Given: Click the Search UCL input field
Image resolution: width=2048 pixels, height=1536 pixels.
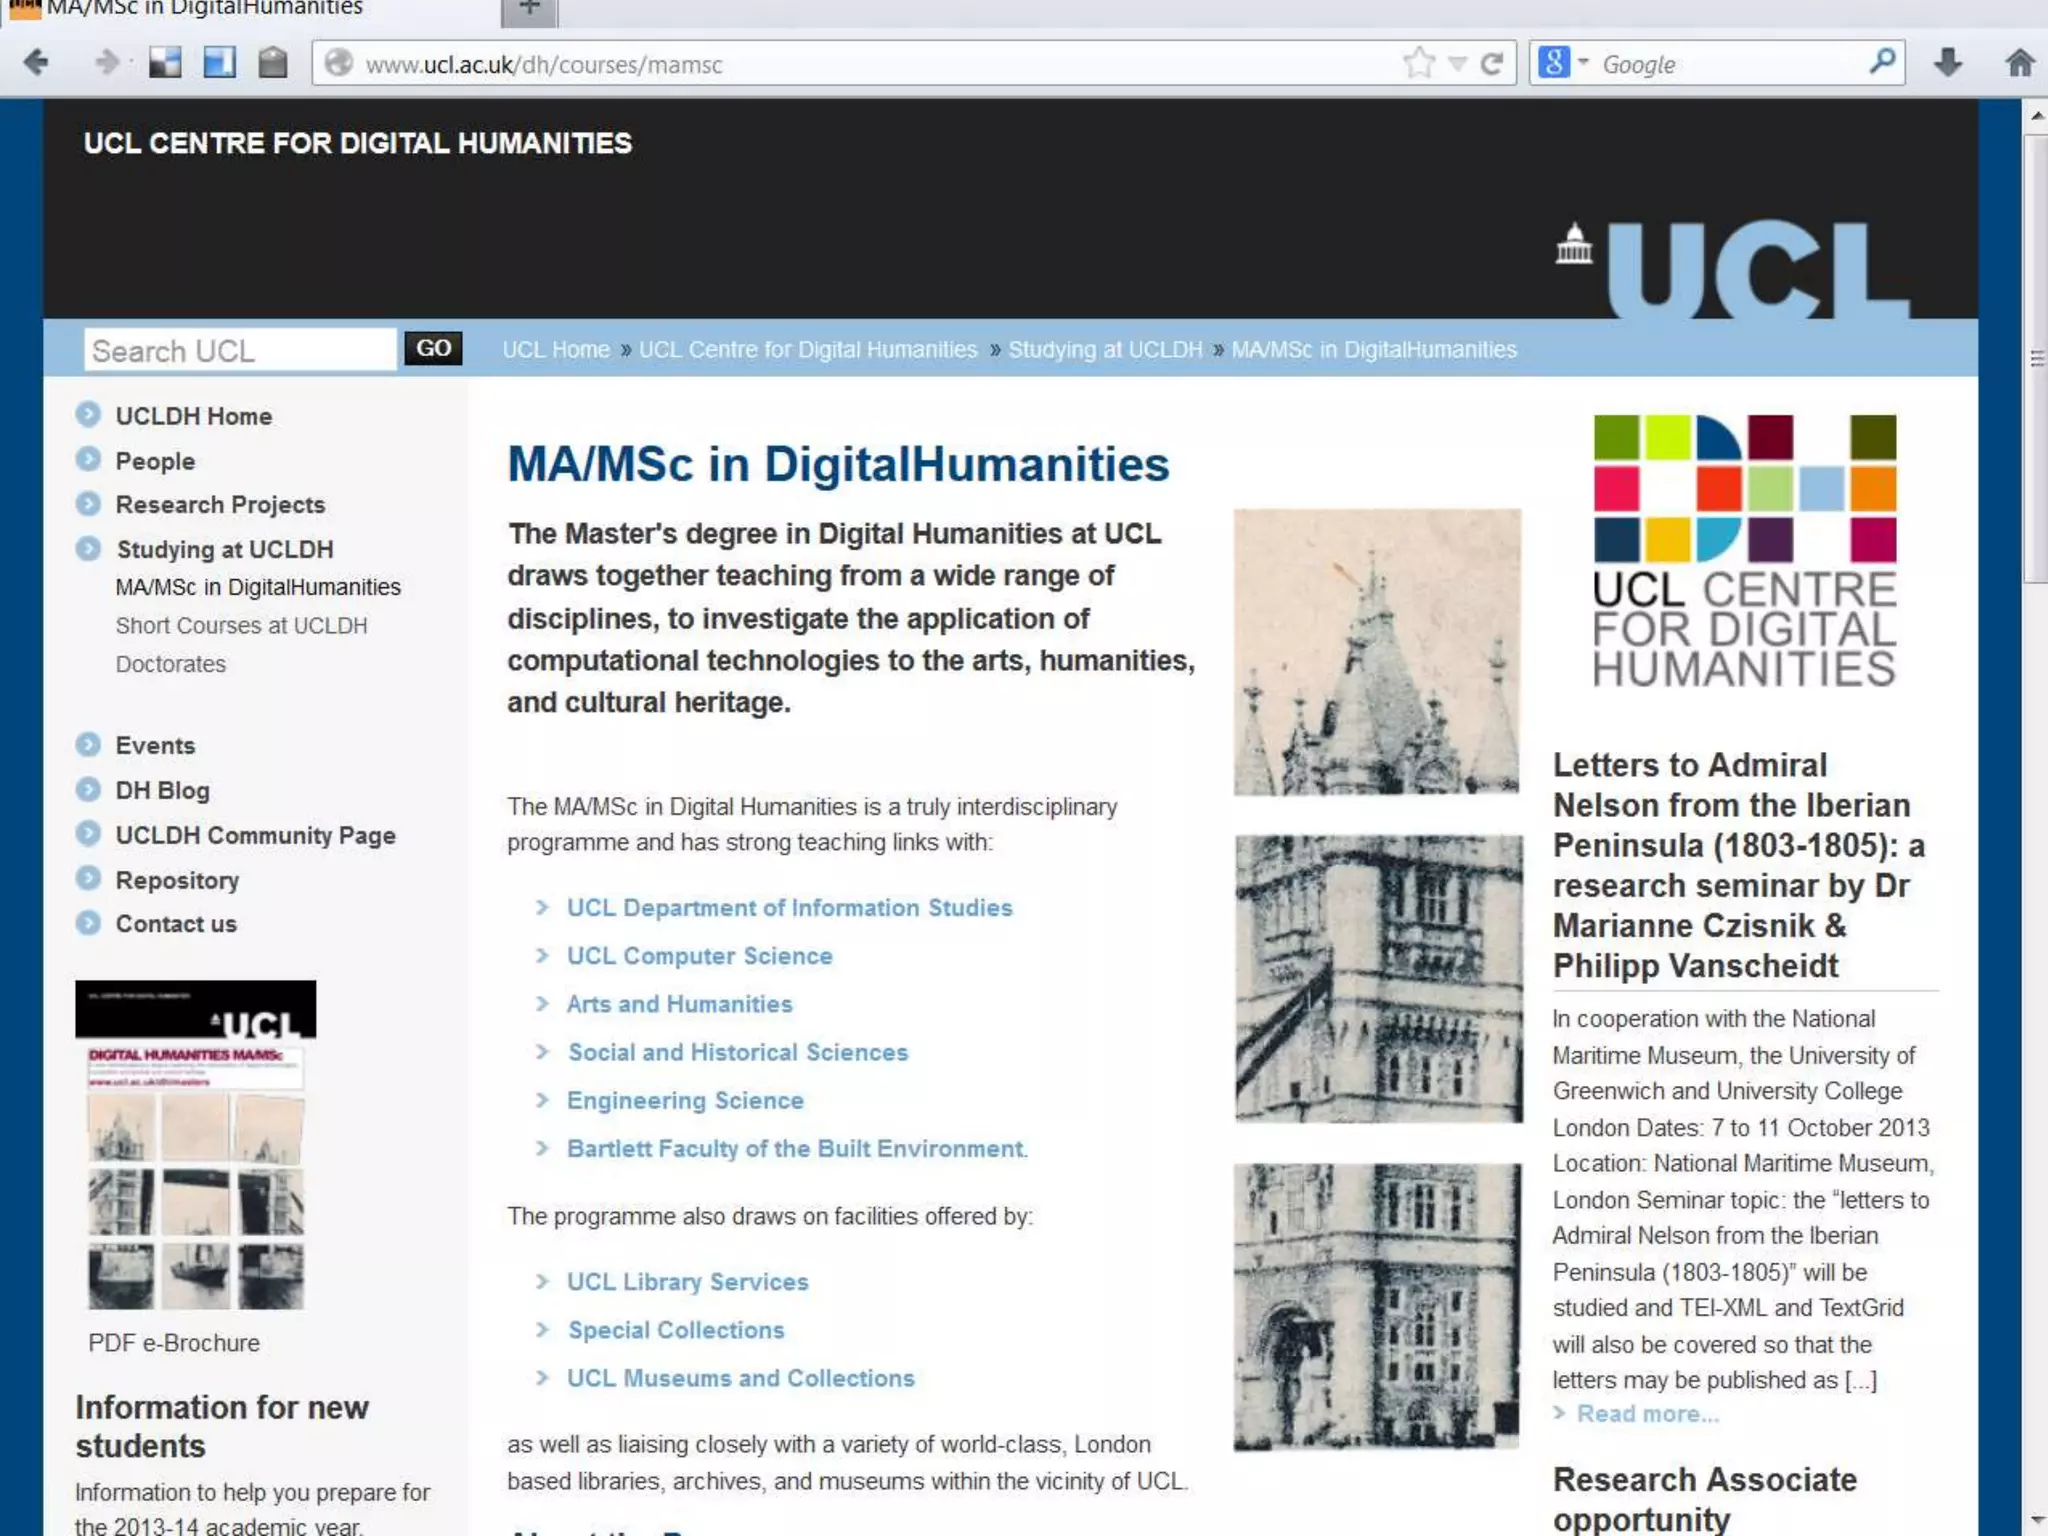Looking at the screenshot, I should [239, 351].
